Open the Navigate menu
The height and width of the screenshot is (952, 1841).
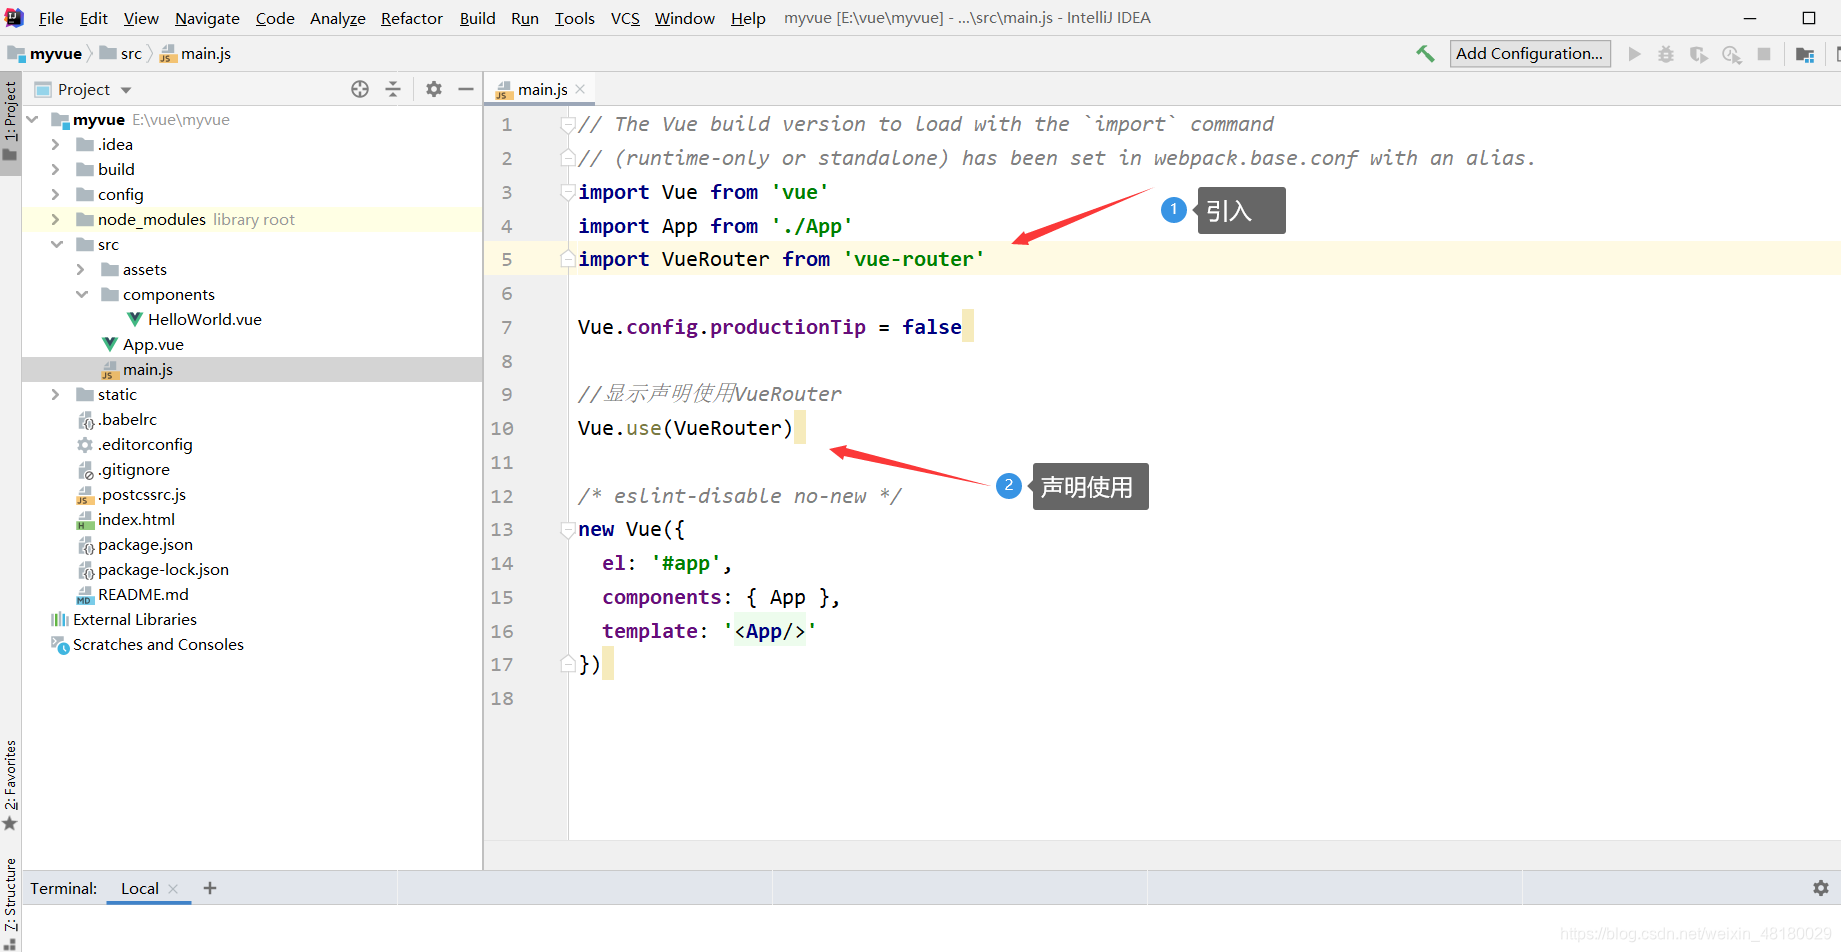(x=207, y=18)
